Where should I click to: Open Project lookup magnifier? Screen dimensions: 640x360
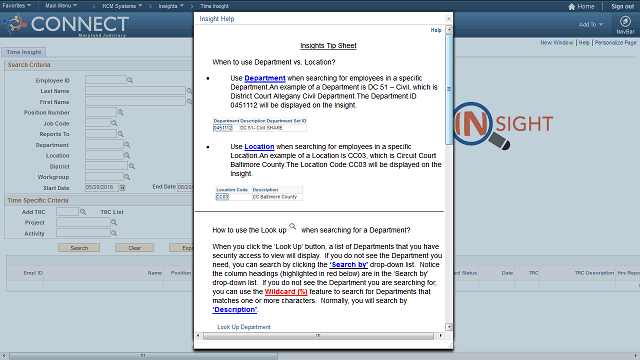click(114, 222)
